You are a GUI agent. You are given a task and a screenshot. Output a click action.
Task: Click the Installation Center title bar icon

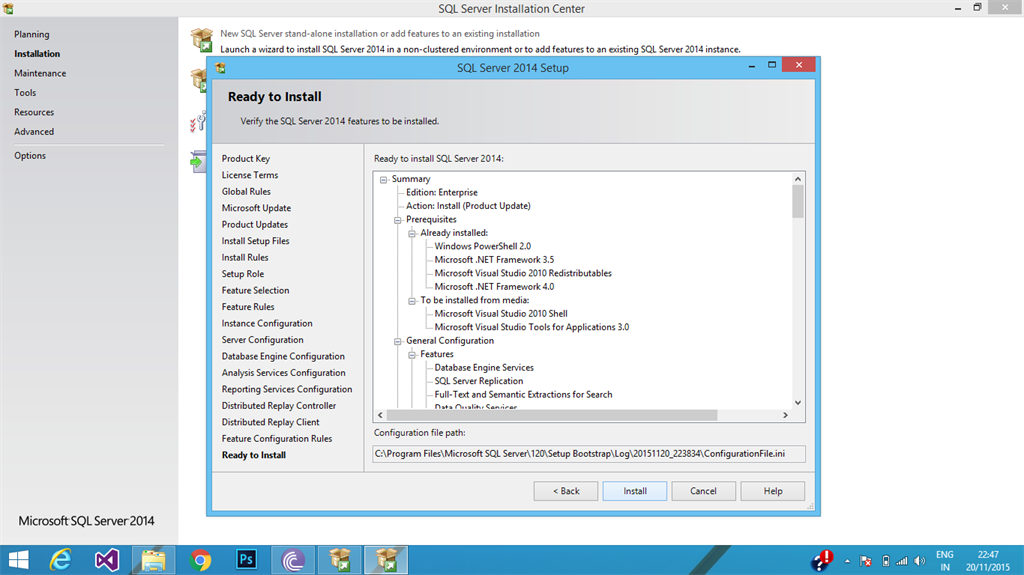(8, 8)
